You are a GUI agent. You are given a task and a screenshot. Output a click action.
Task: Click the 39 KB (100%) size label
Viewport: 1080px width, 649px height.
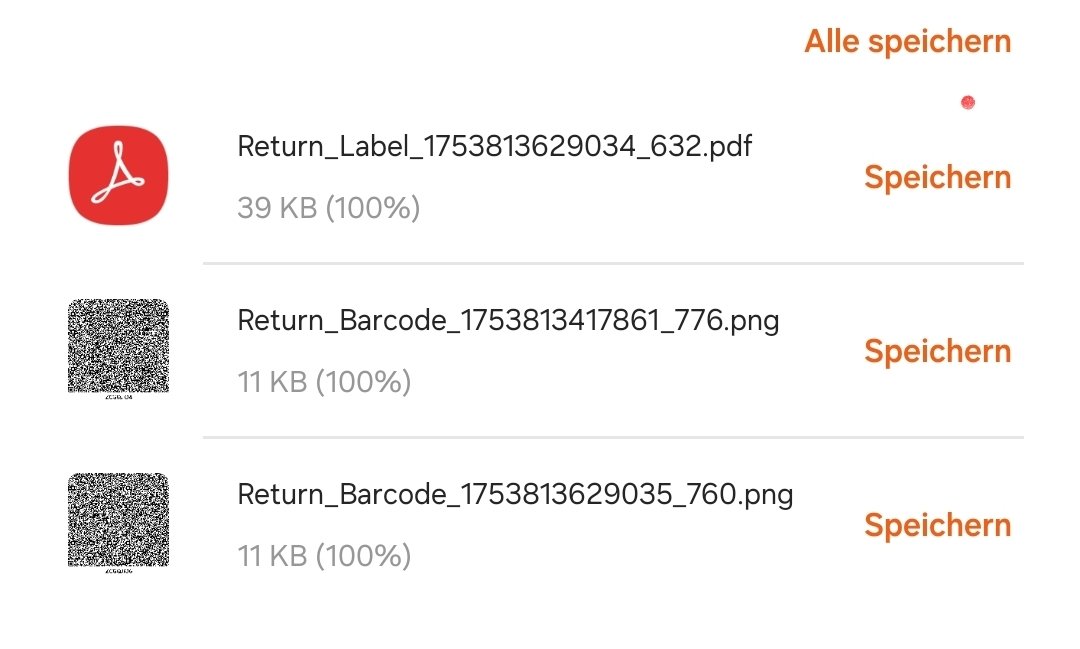(328, 208)
